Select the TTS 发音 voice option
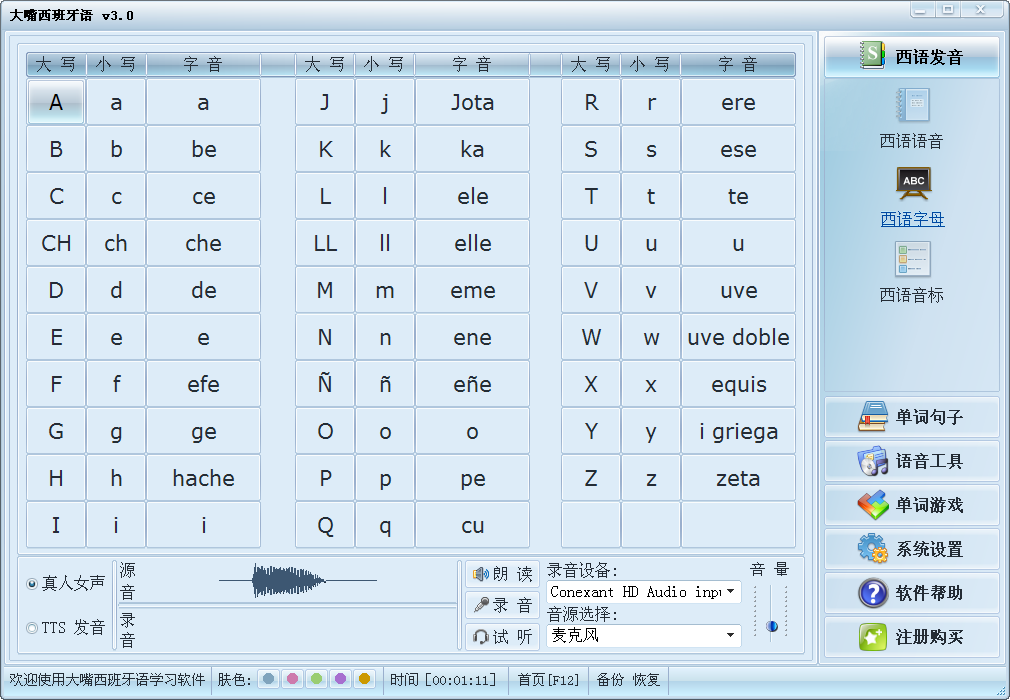This screenshot has height=700, width=1010. pyautogui.click(x=65, y=627)
